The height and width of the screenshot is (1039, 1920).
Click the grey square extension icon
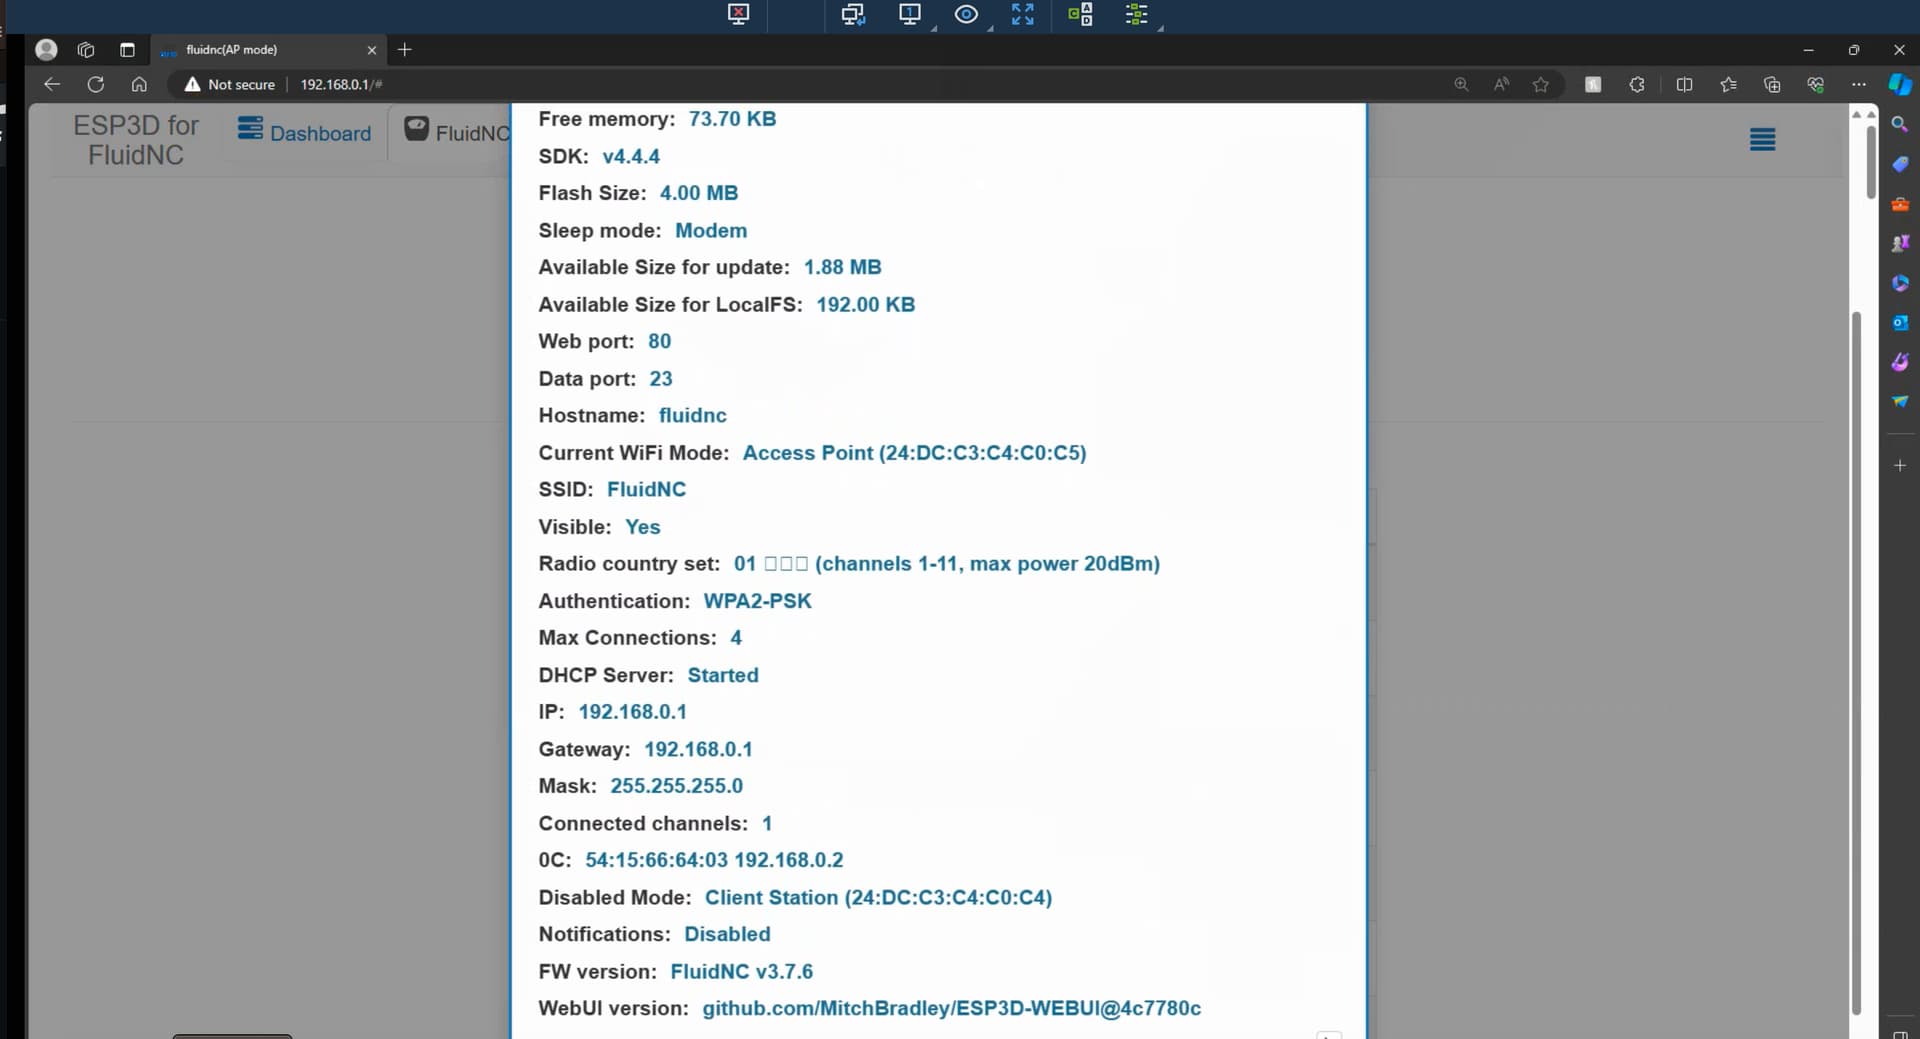[x=1593, y=84]
